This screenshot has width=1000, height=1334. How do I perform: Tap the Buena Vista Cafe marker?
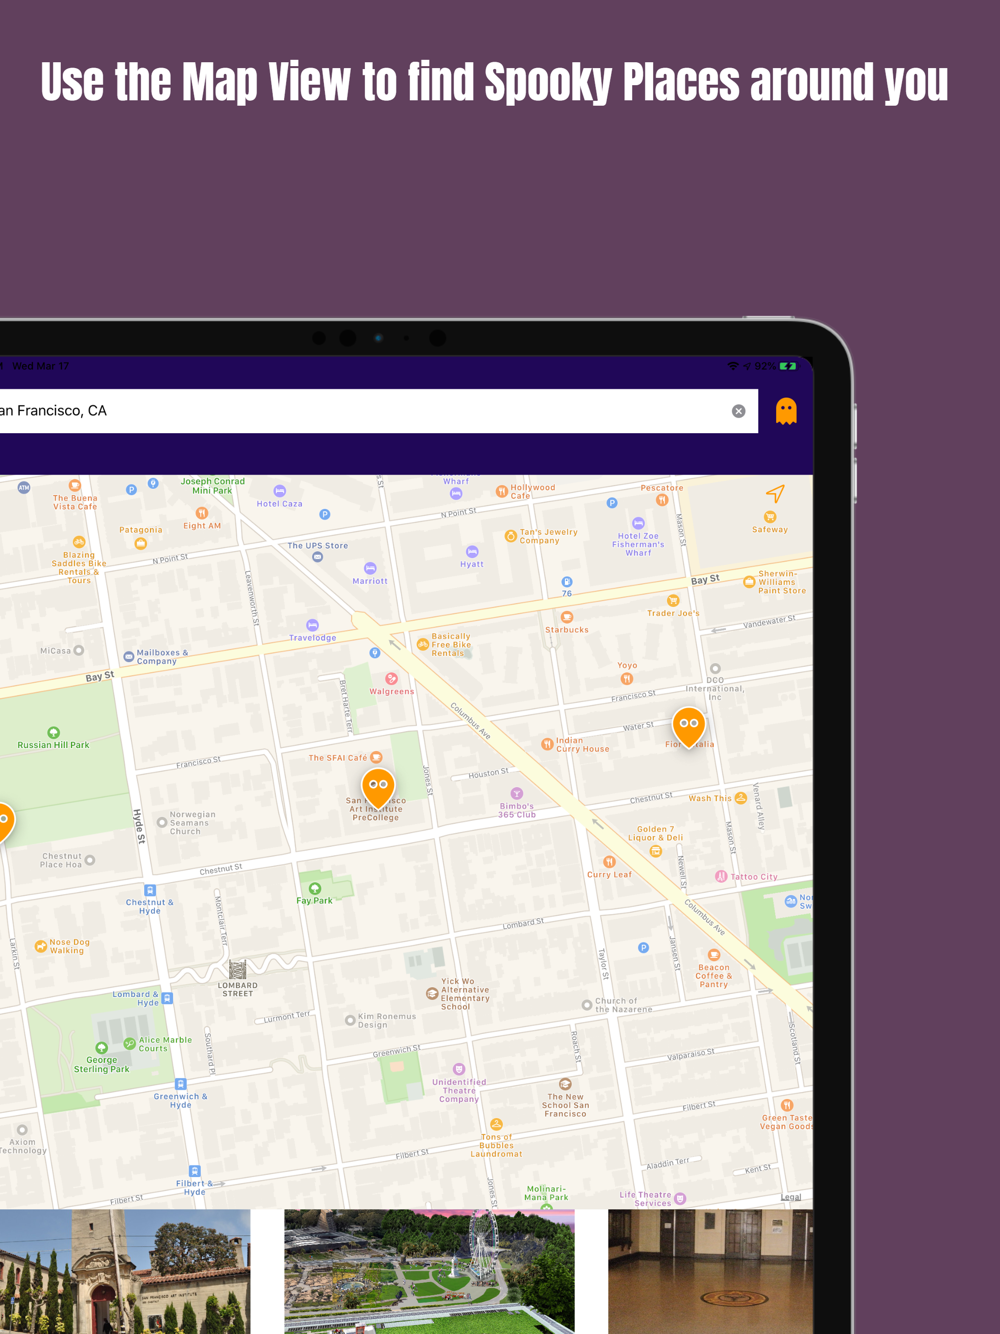pos(75,486)
